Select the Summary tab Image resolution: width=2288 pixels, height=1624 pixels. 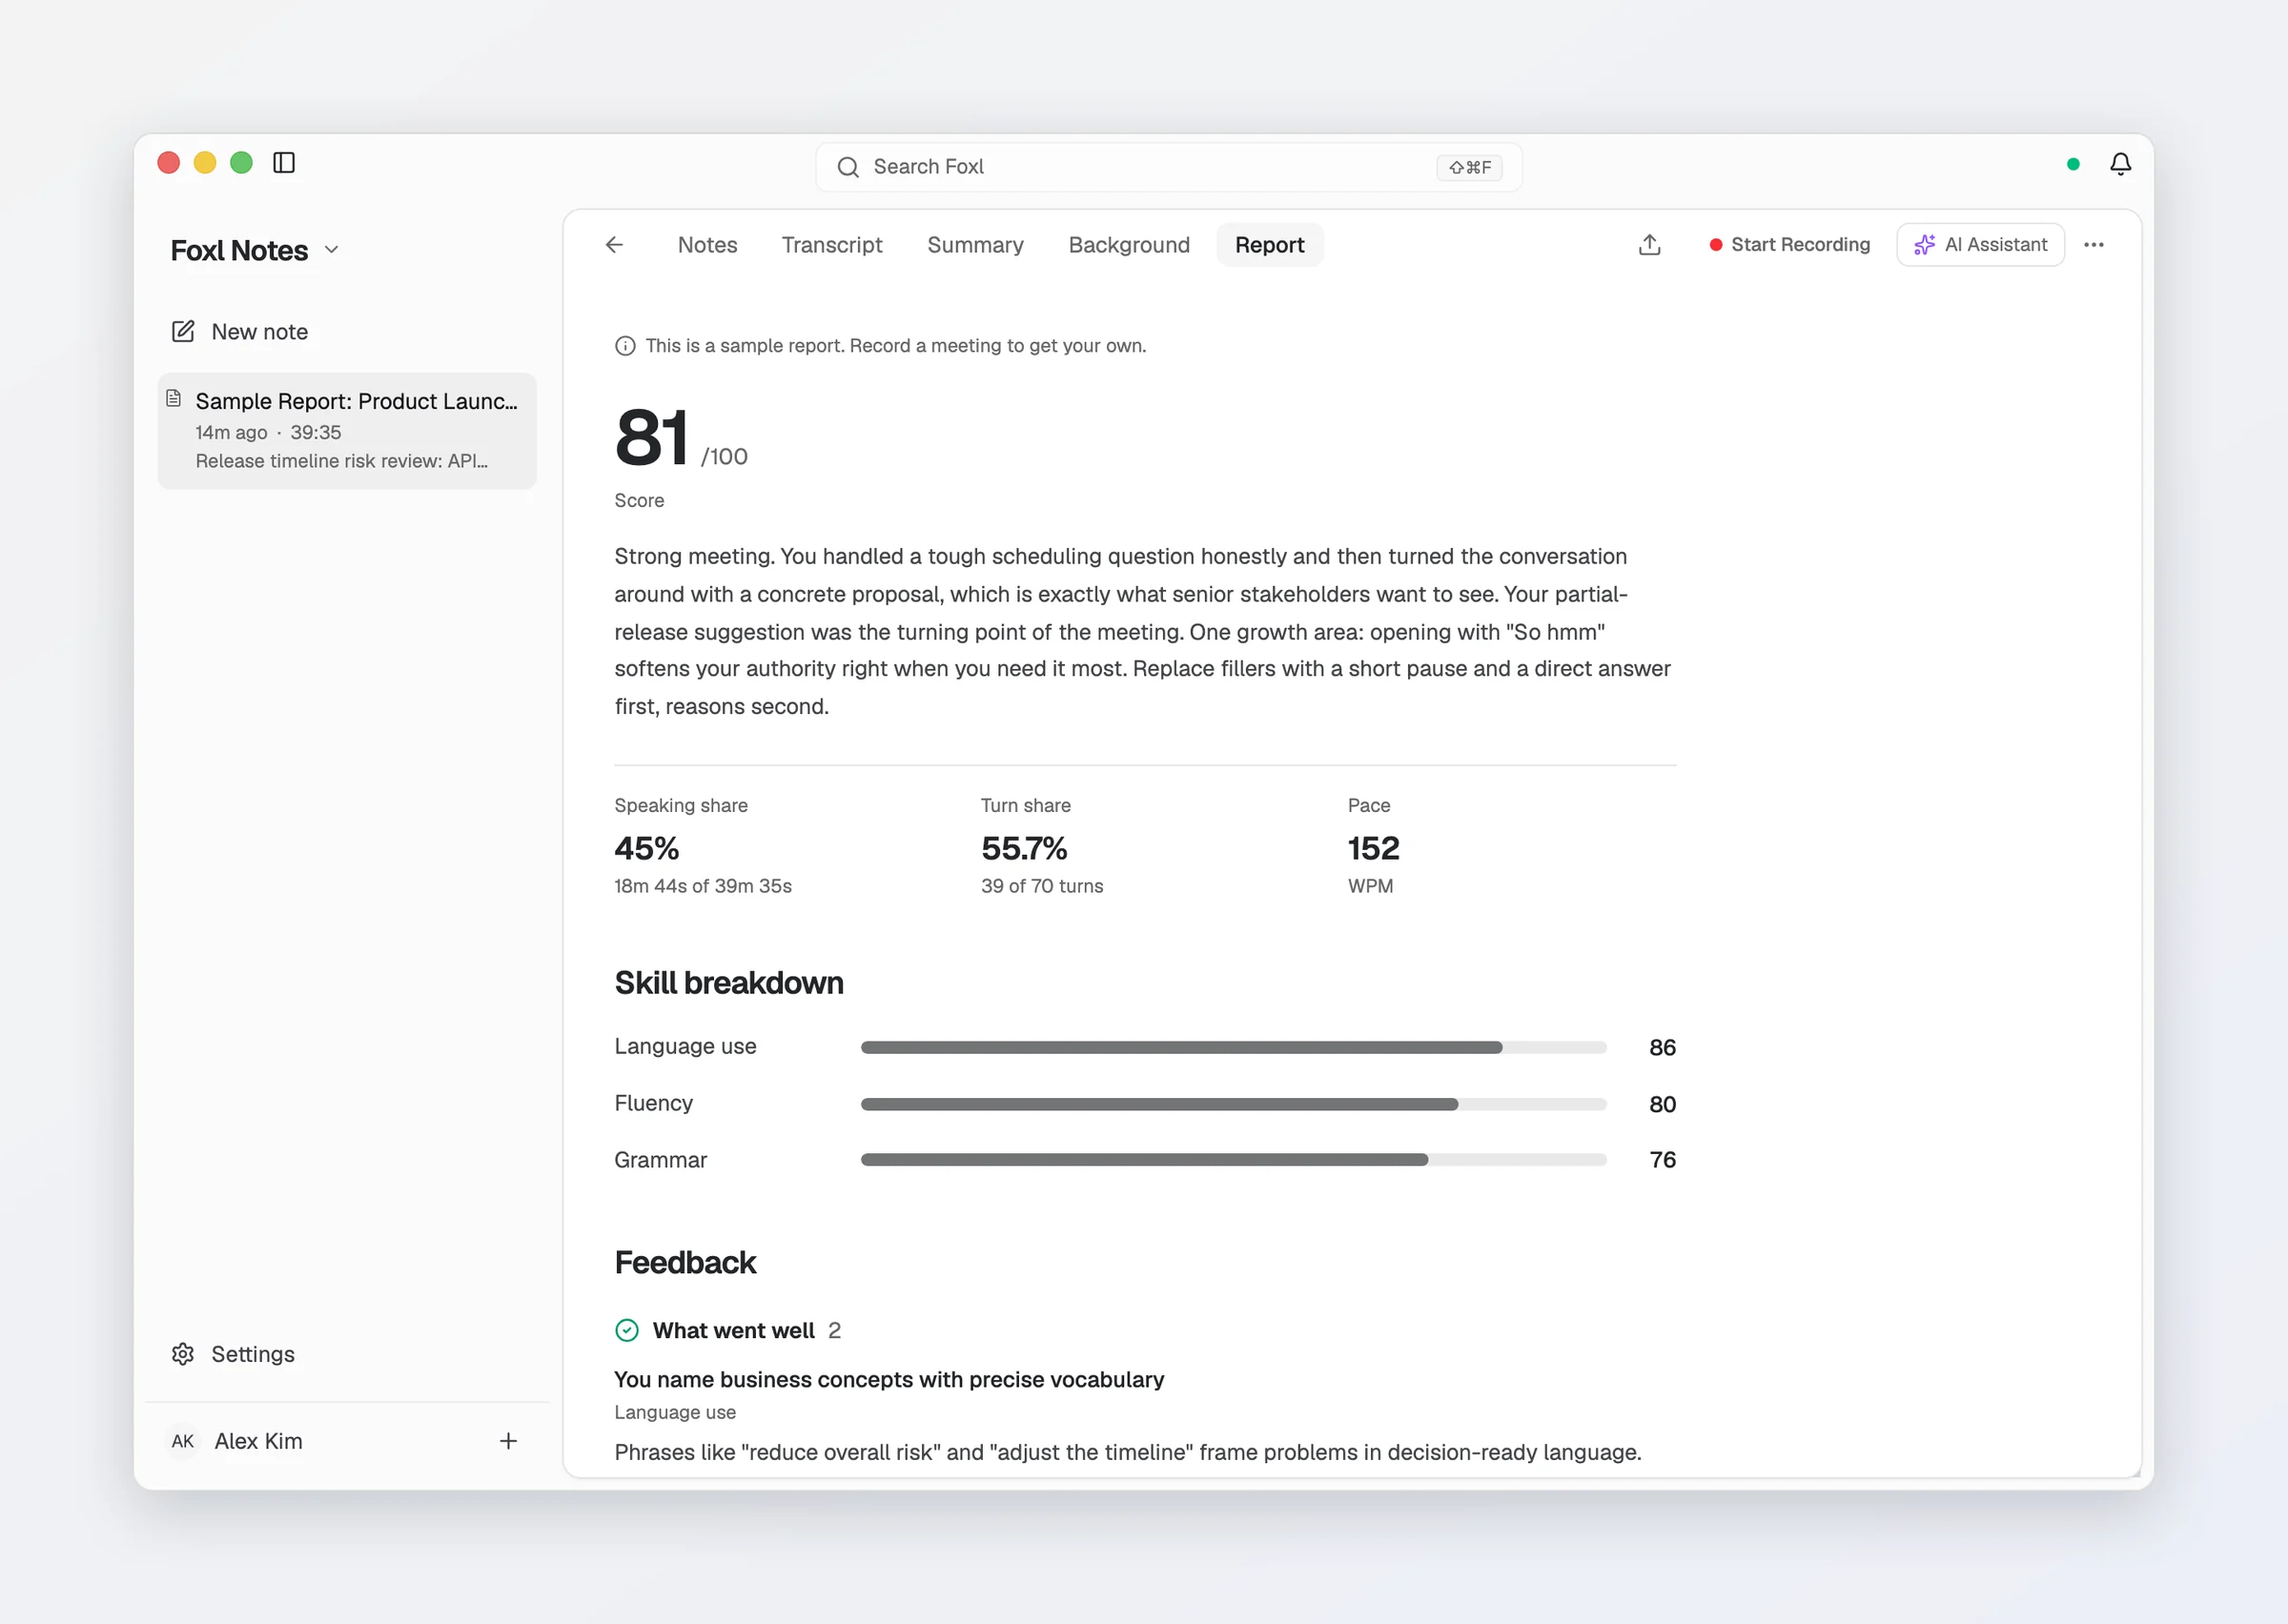[975, 245]
